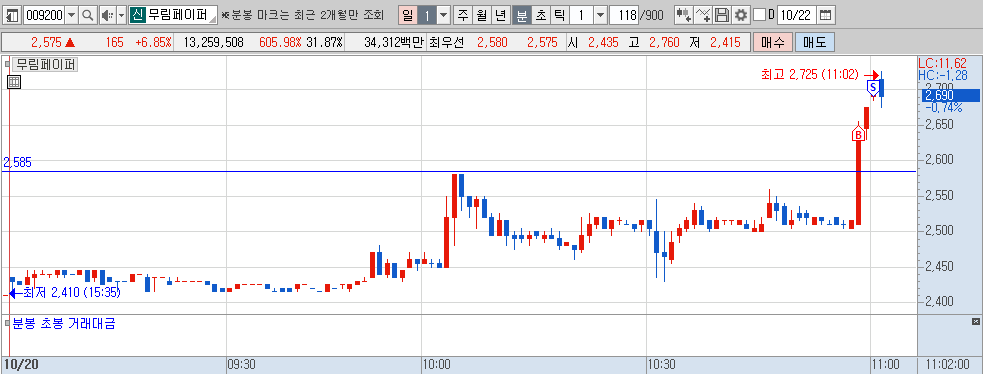This screenshot has width=983, height=374.
Task: Open the dropdown arrow next to the speaker
Action: tap(121, 15)
